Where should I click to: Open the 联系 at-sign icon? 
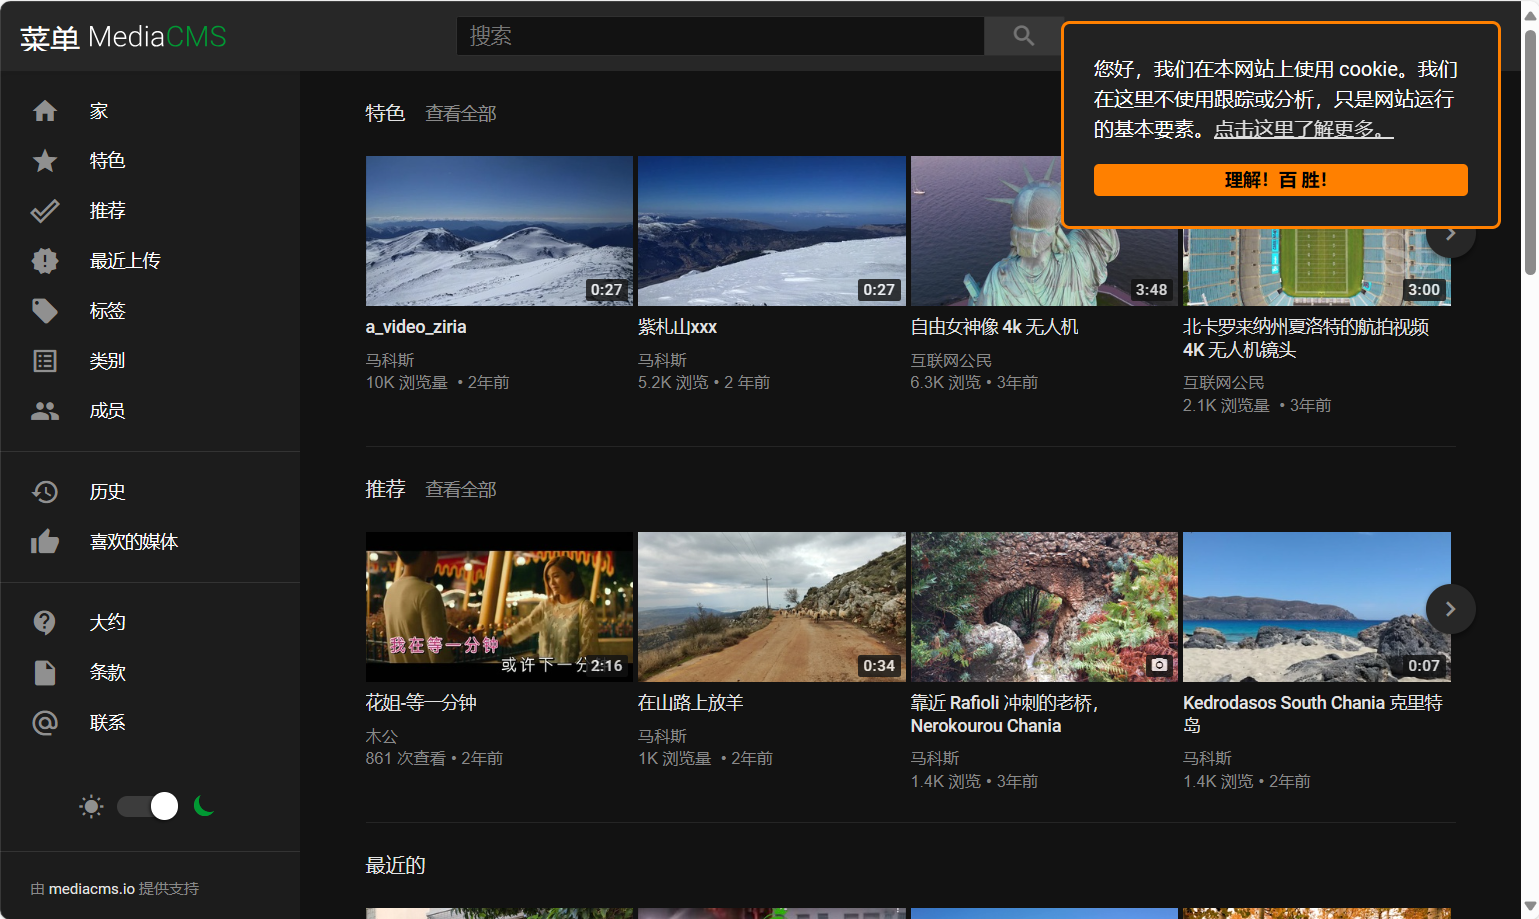(45, 723)
